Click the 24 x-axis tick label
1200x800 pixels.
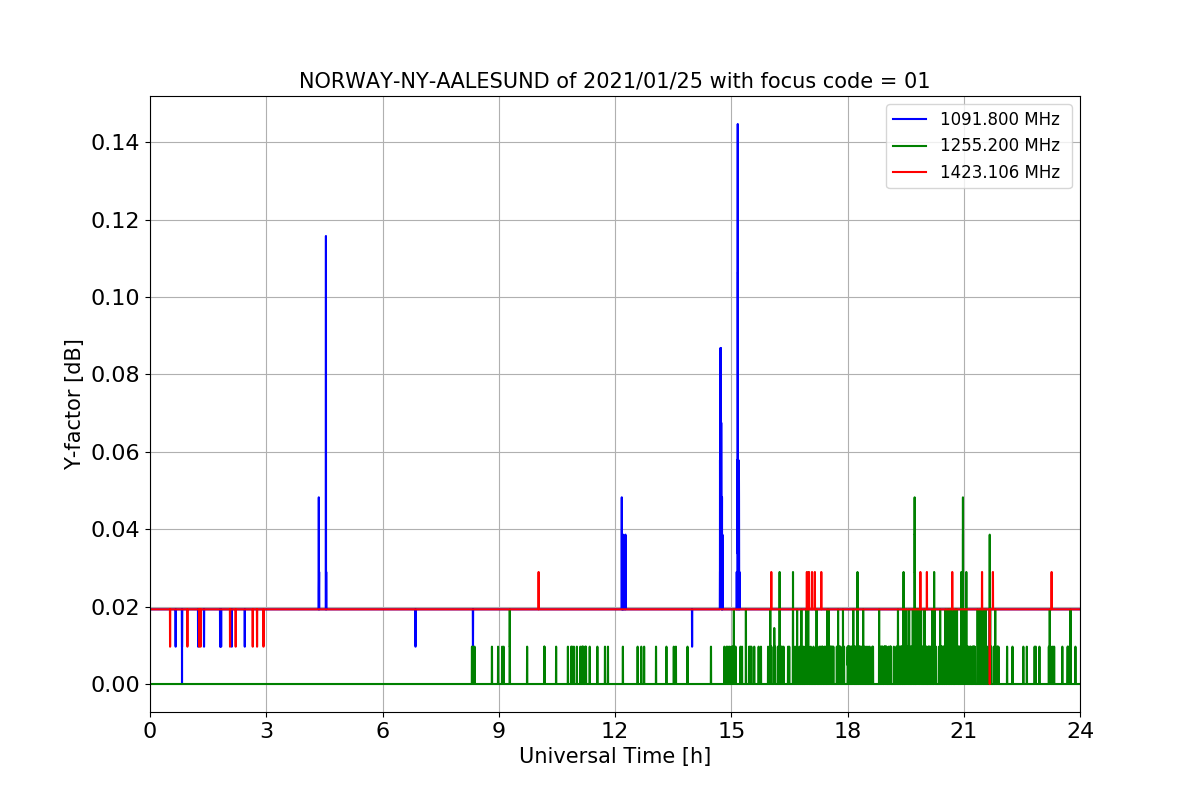(x=1080, y=731)
